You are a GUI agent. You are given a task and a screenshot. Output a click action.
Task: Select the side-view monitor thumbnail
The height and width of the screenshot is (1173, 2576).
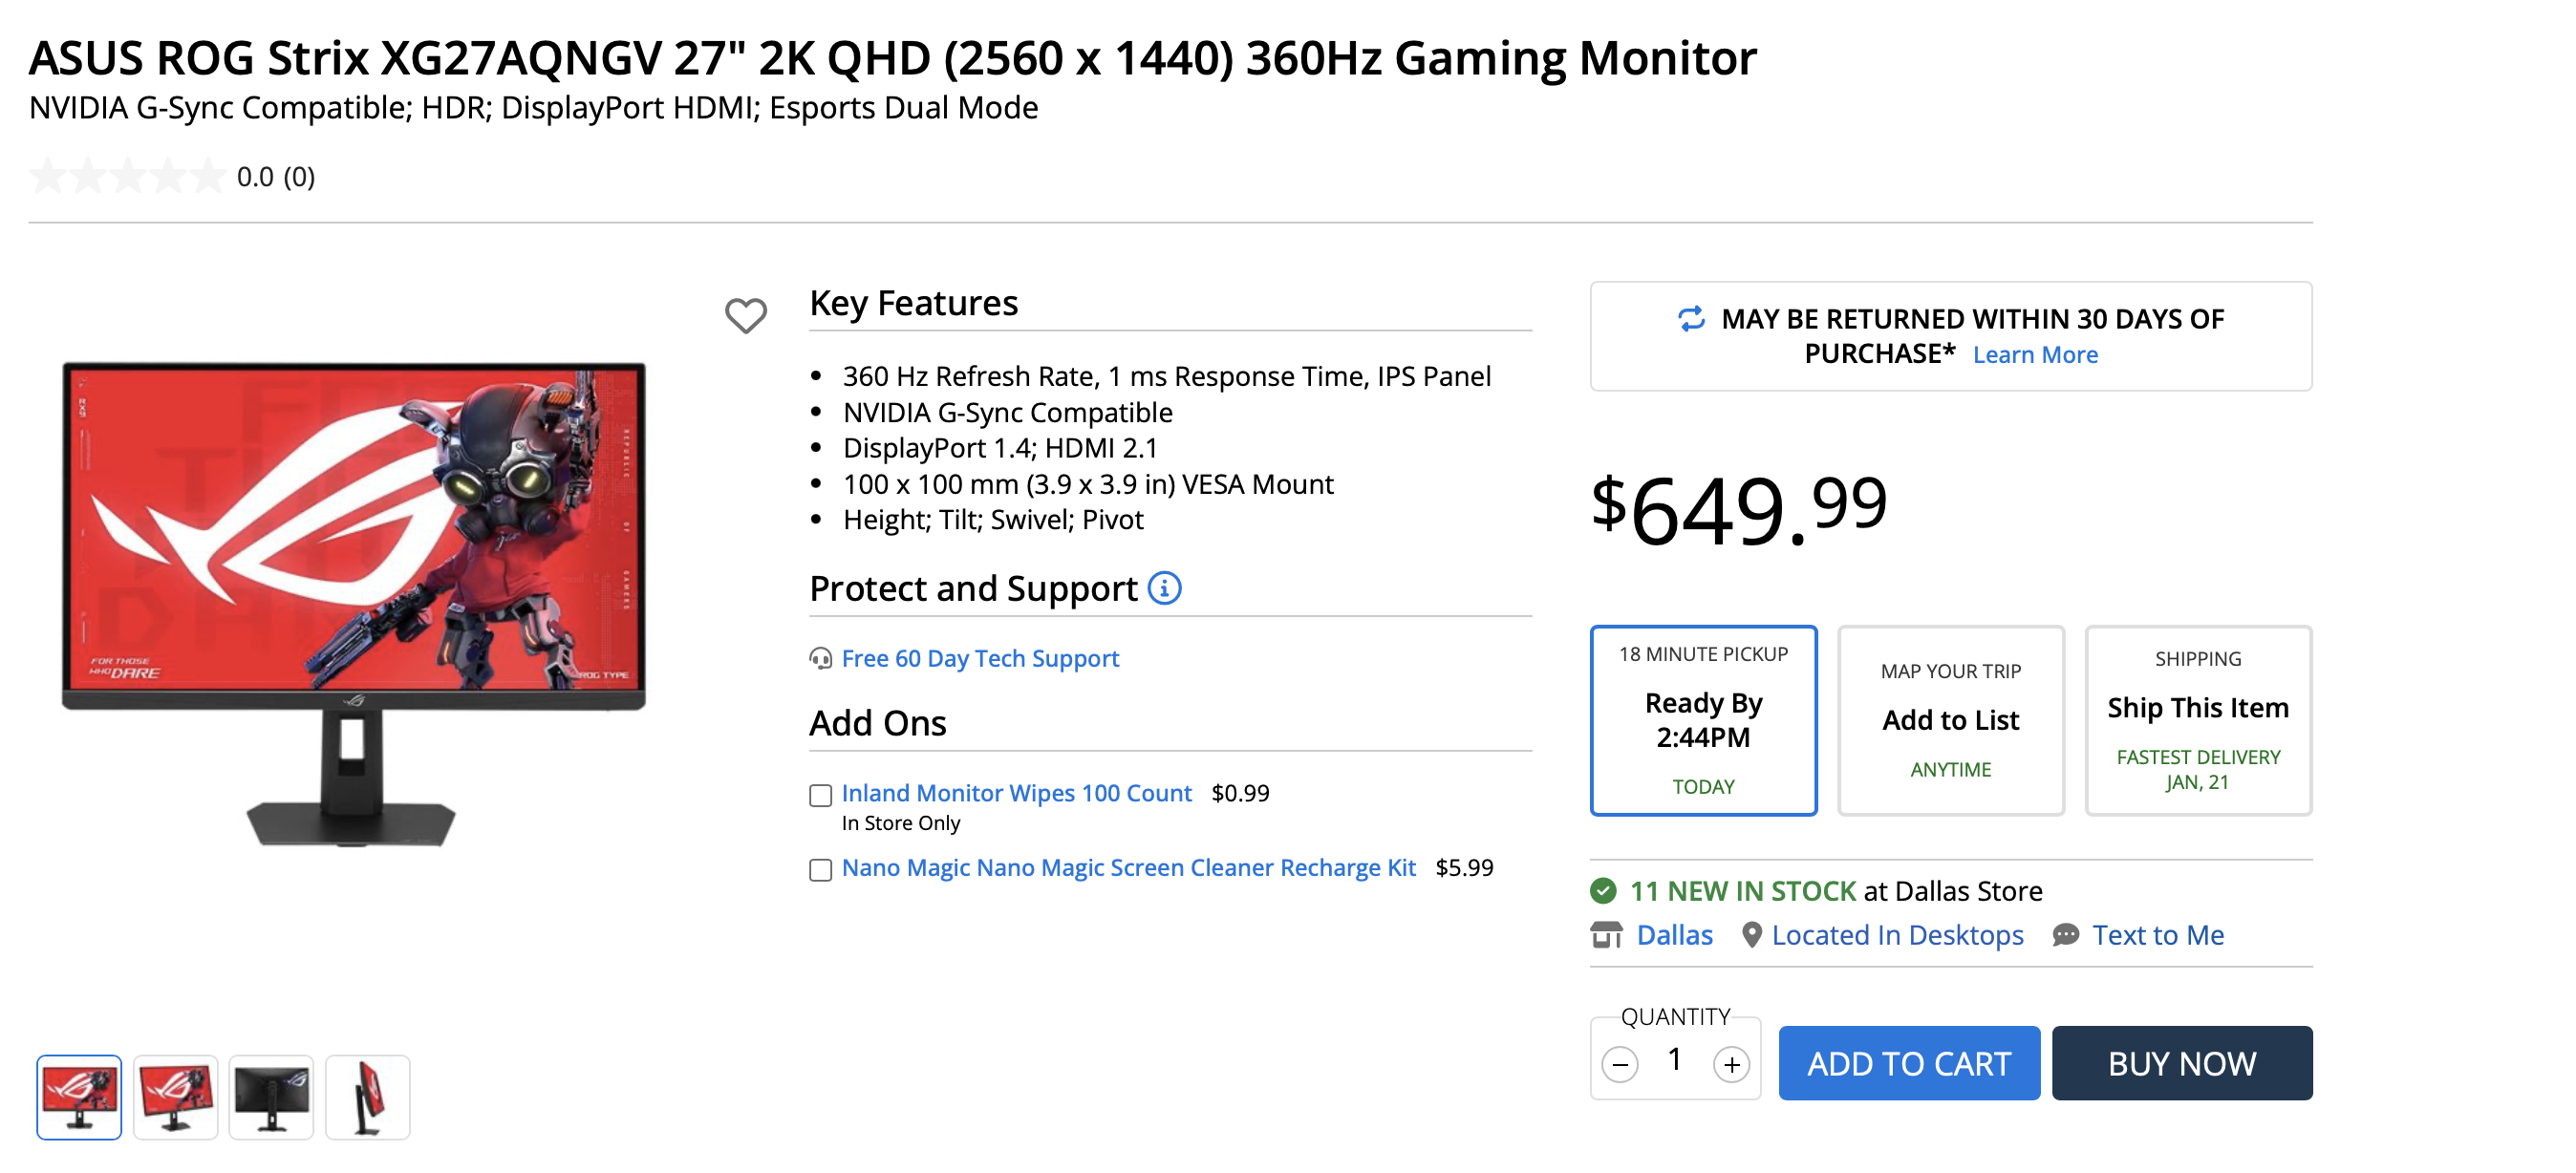pos(367,1097)
